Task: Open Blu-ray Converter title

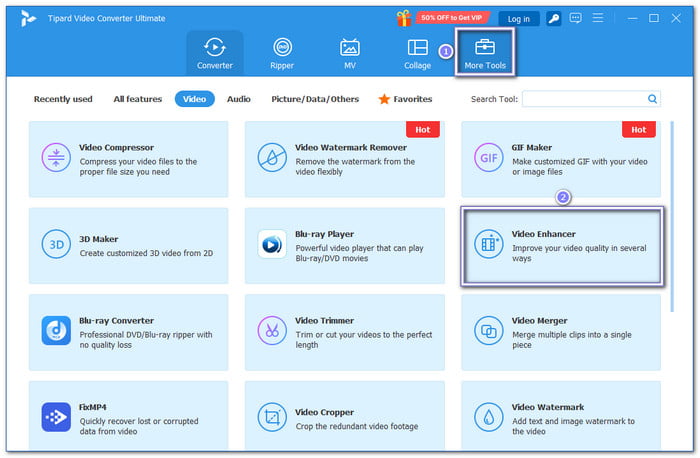Action: pos(117,321)
